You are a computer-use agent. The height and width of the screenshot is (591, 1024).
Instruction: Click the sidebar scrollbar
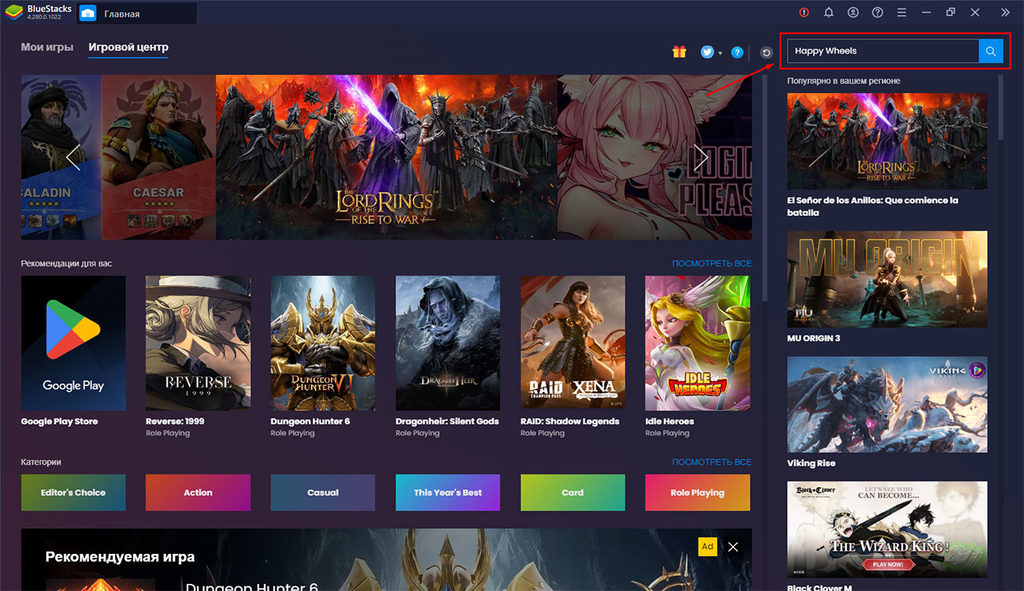pyautogui.click(x=1000, y=108)
